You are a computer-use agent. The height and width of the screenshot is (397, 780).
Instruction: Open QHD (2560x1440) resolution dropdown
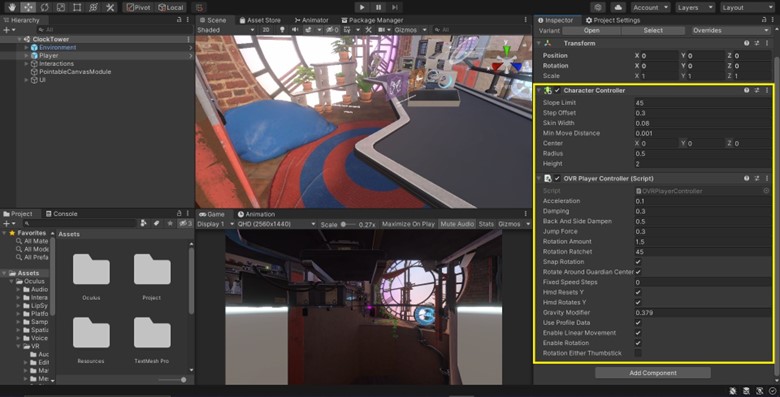point(276,224)
